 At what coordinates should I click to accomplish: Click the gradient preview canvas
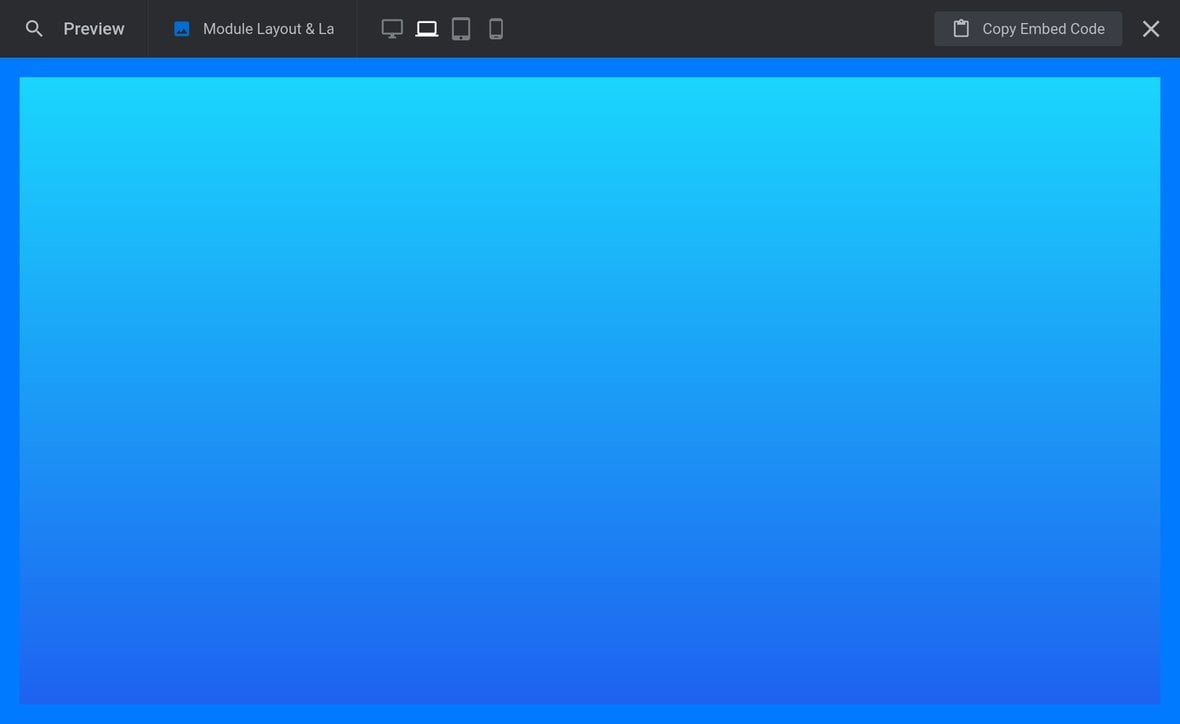[589, 391]
